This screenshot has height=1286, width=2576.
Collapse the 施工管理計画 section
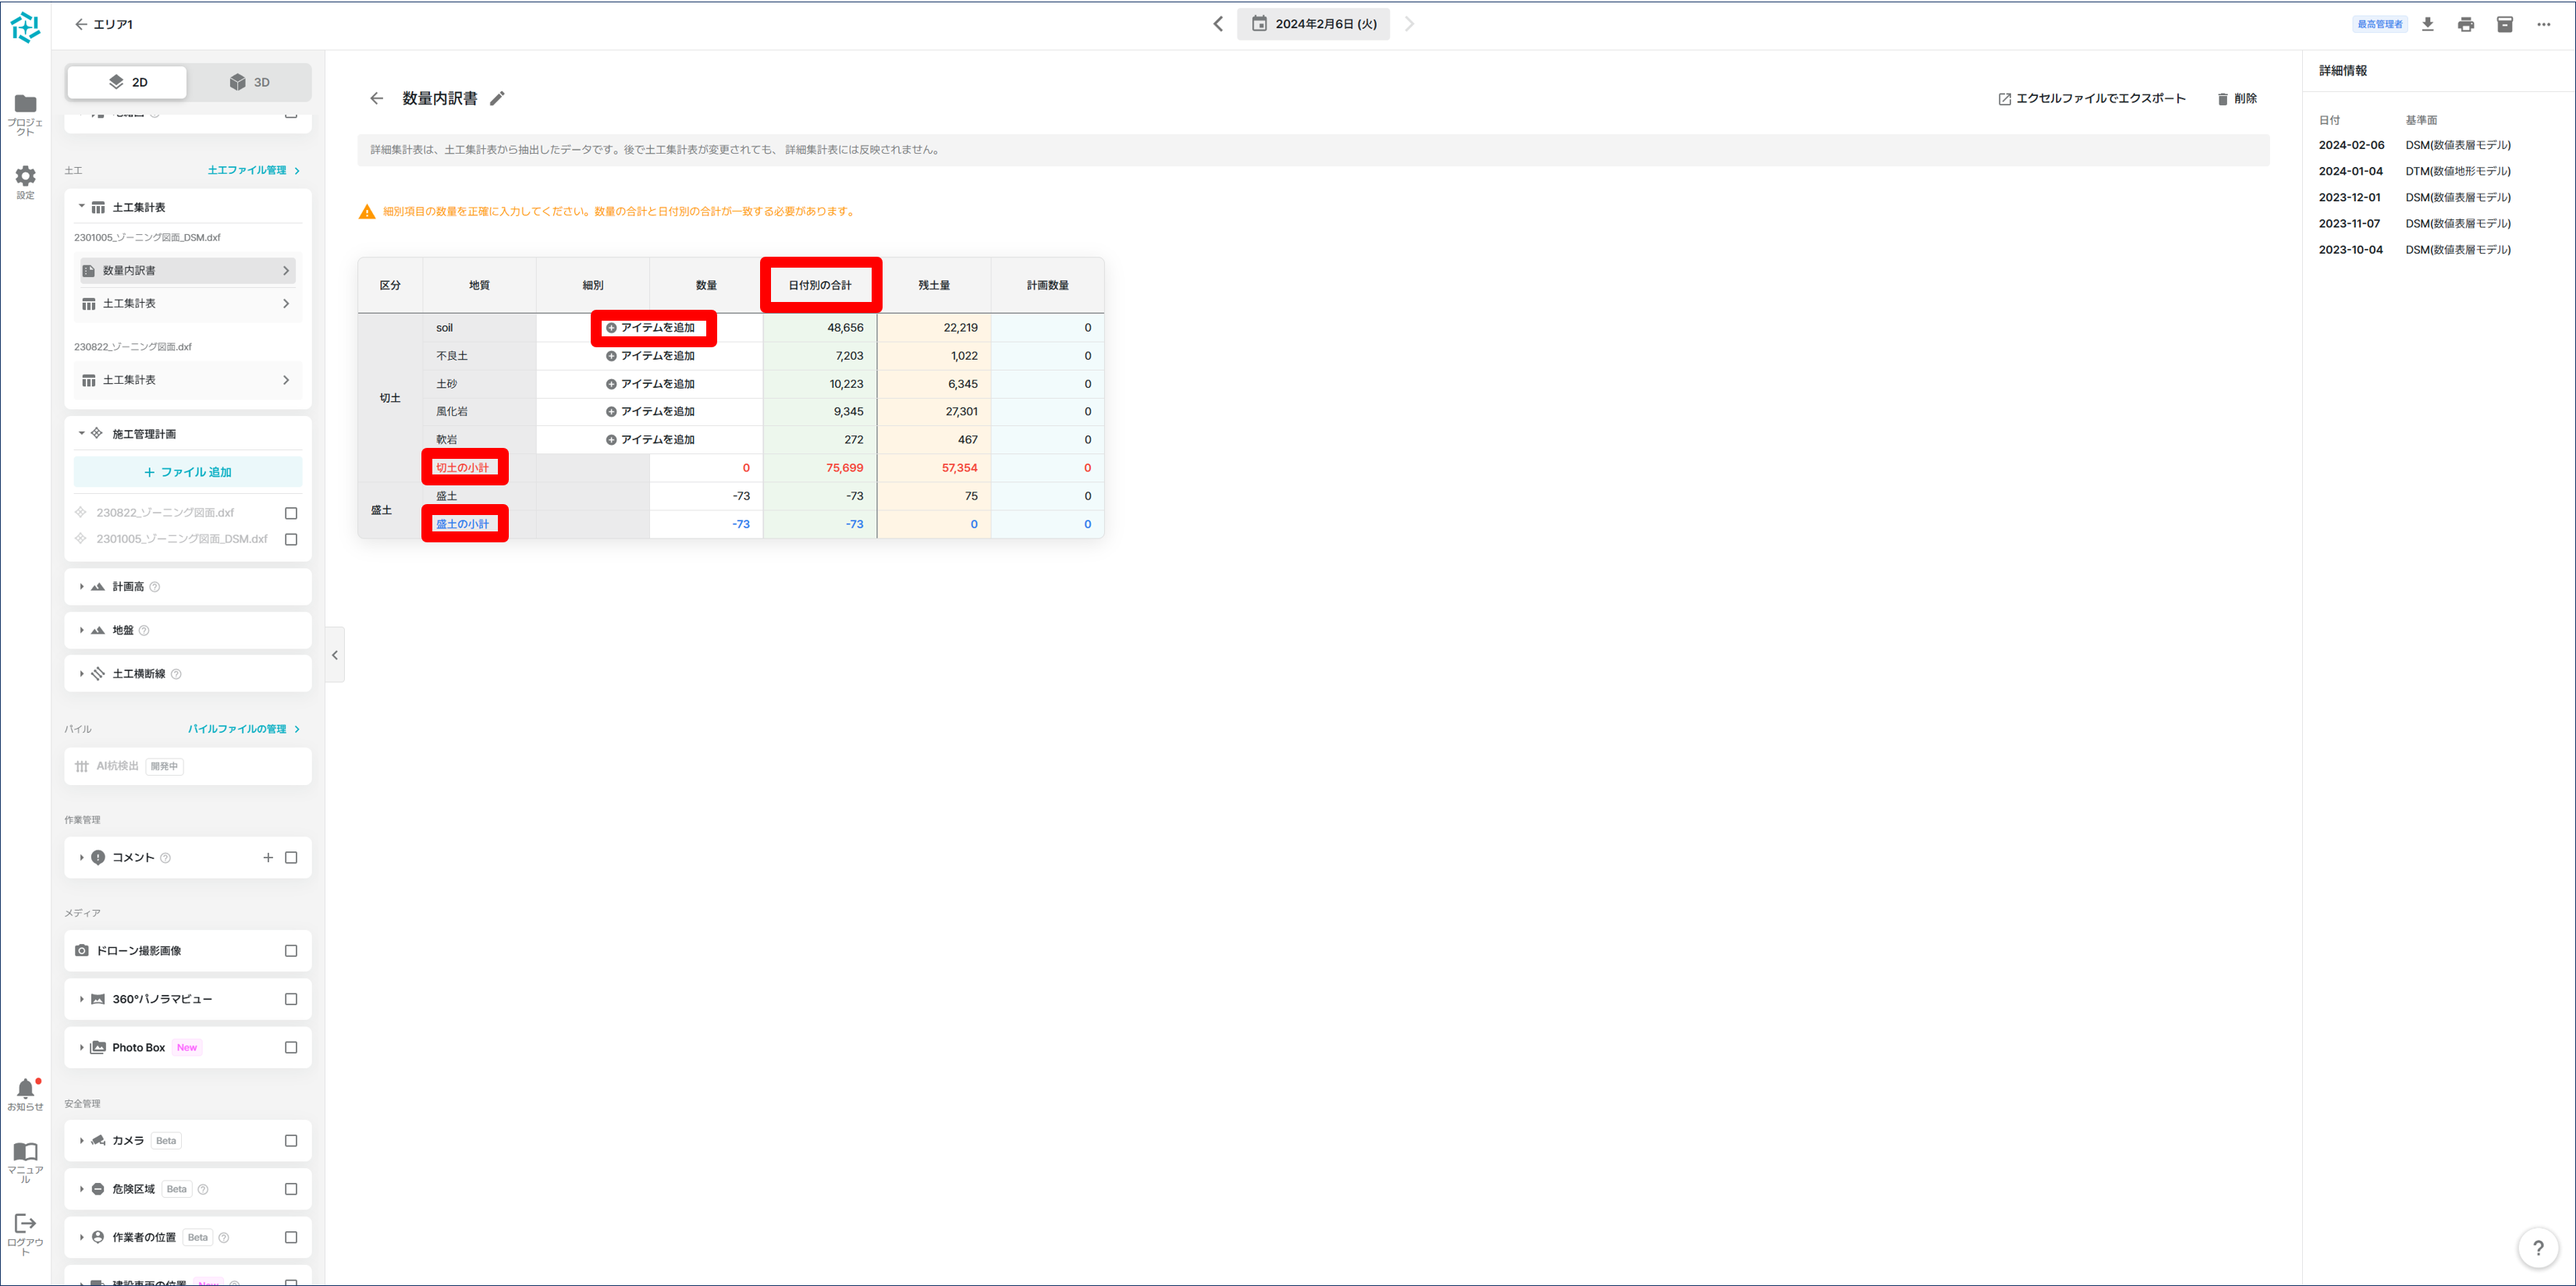pos(82,434)
